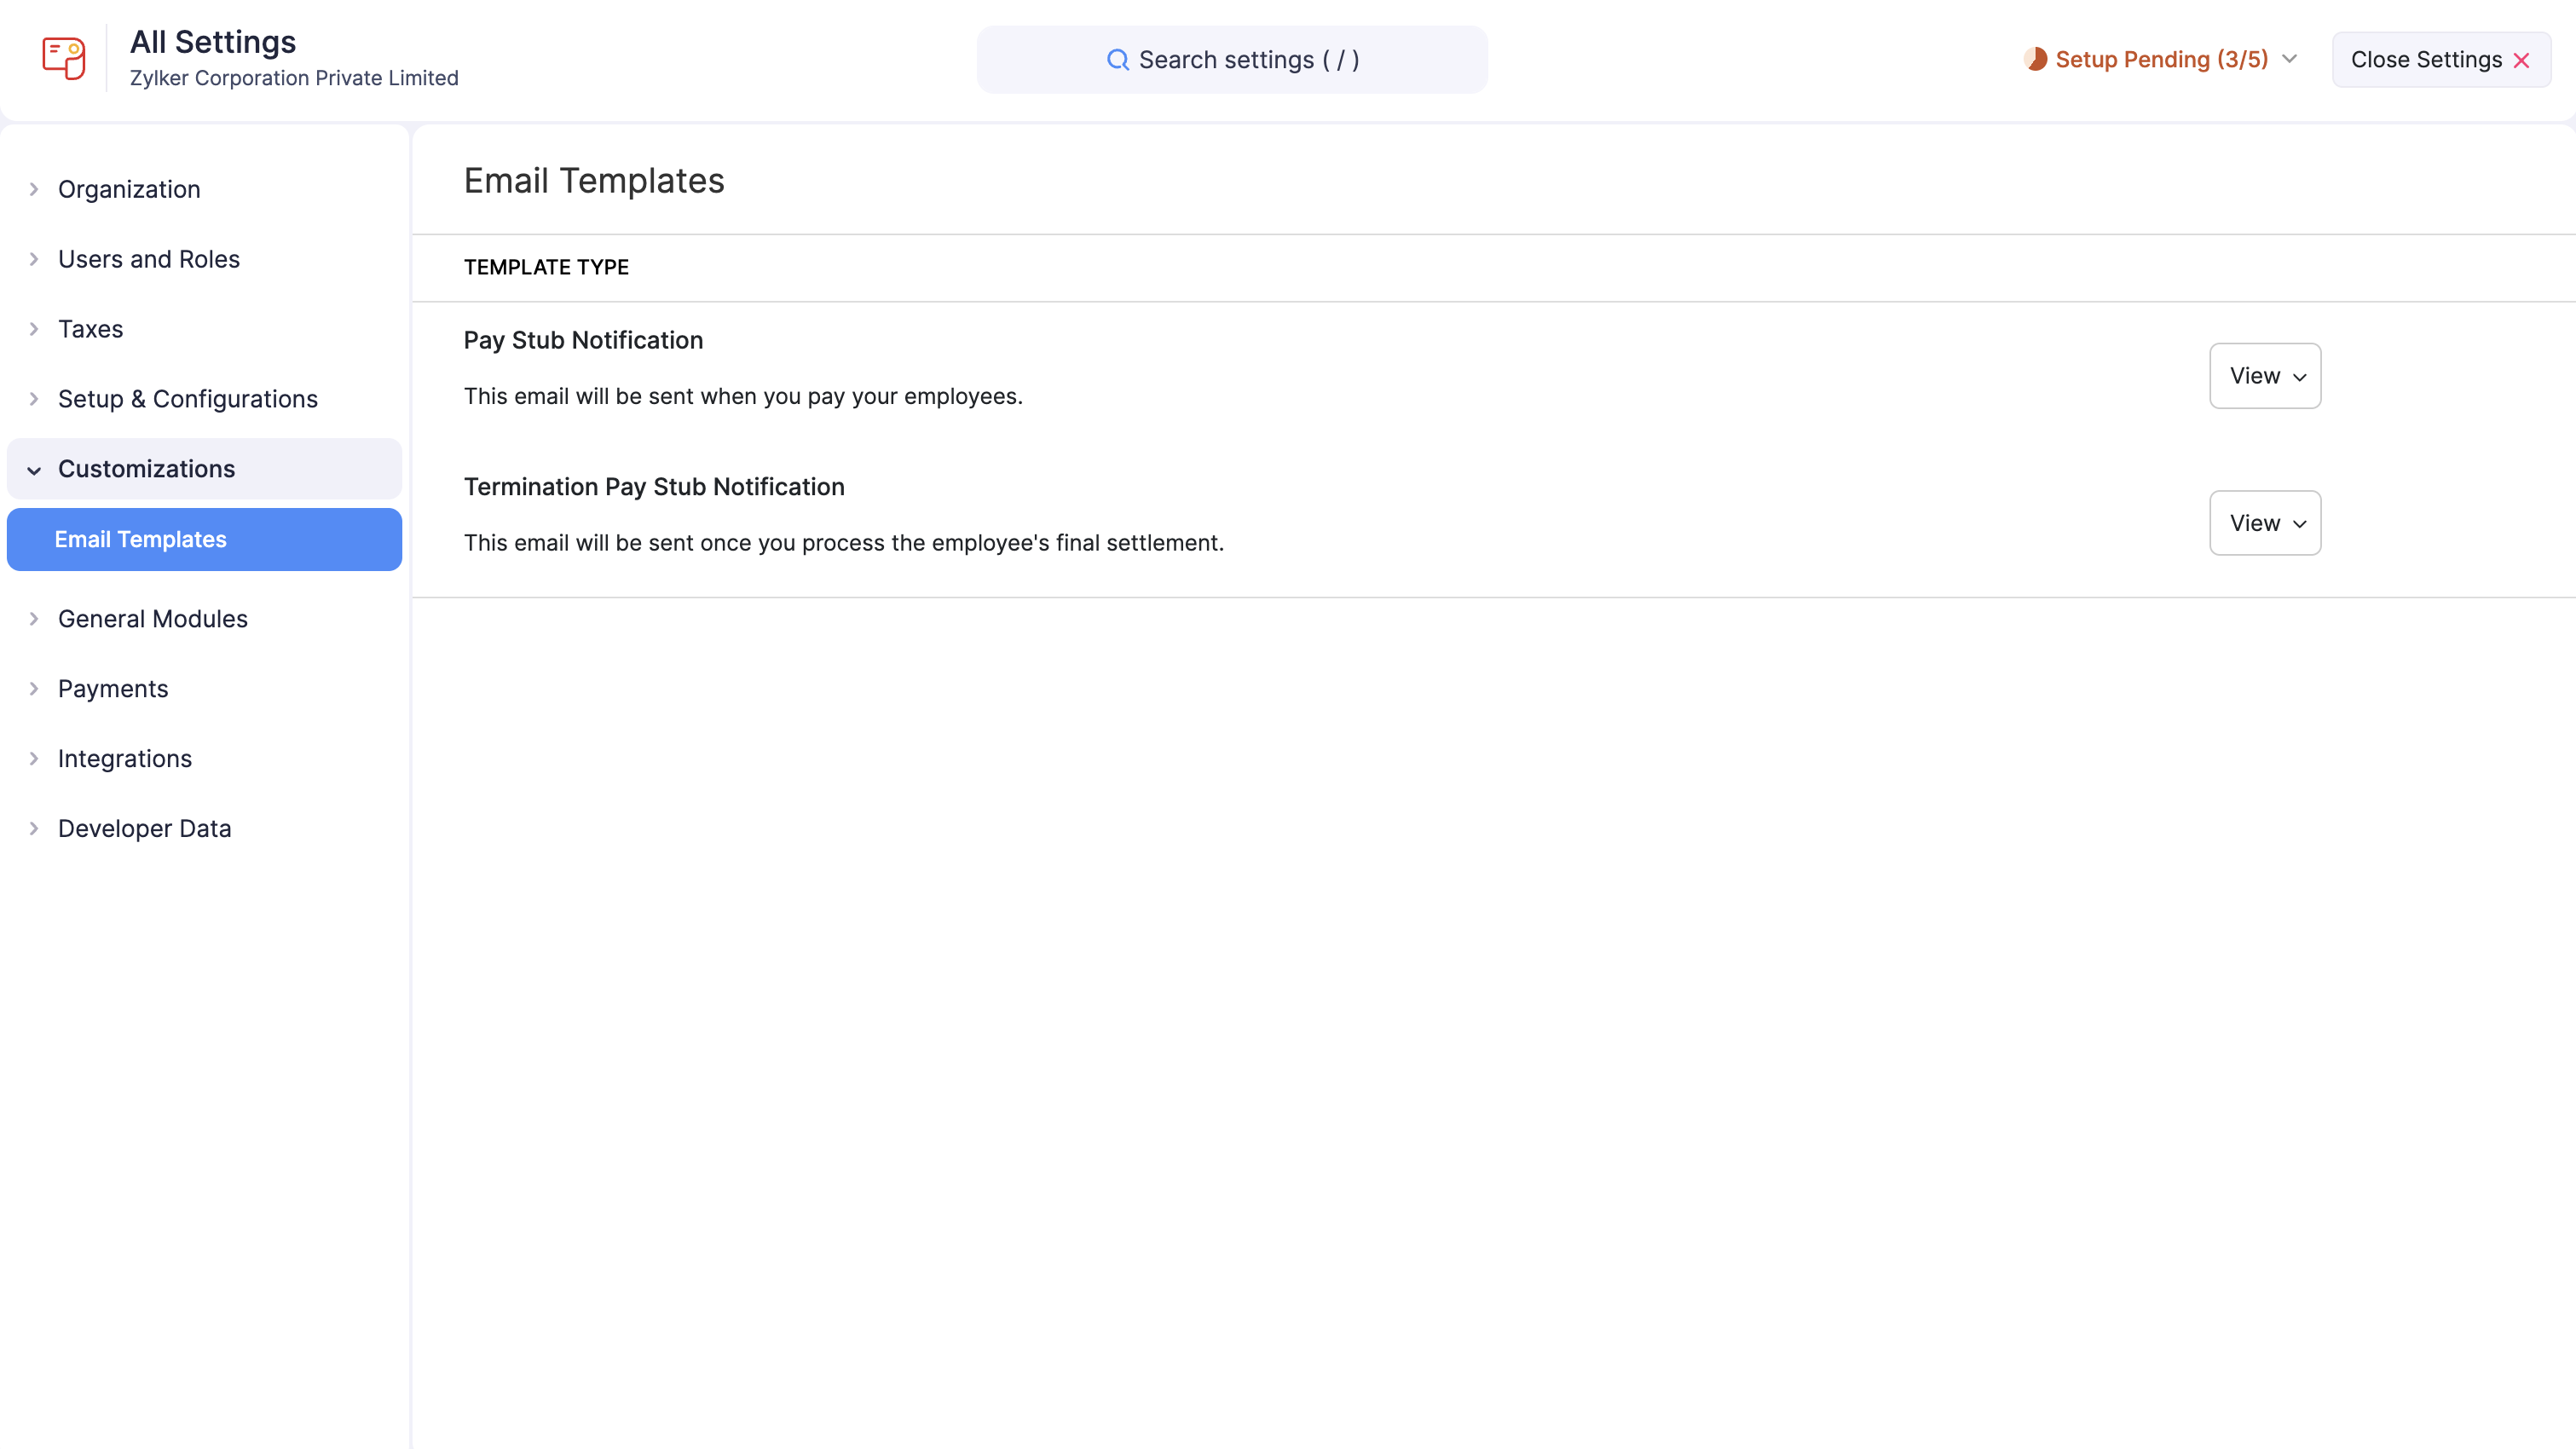Open the View dropdown for Termination Pay Stub Notification
2576x1449 pixels.
click(2264, 522)
